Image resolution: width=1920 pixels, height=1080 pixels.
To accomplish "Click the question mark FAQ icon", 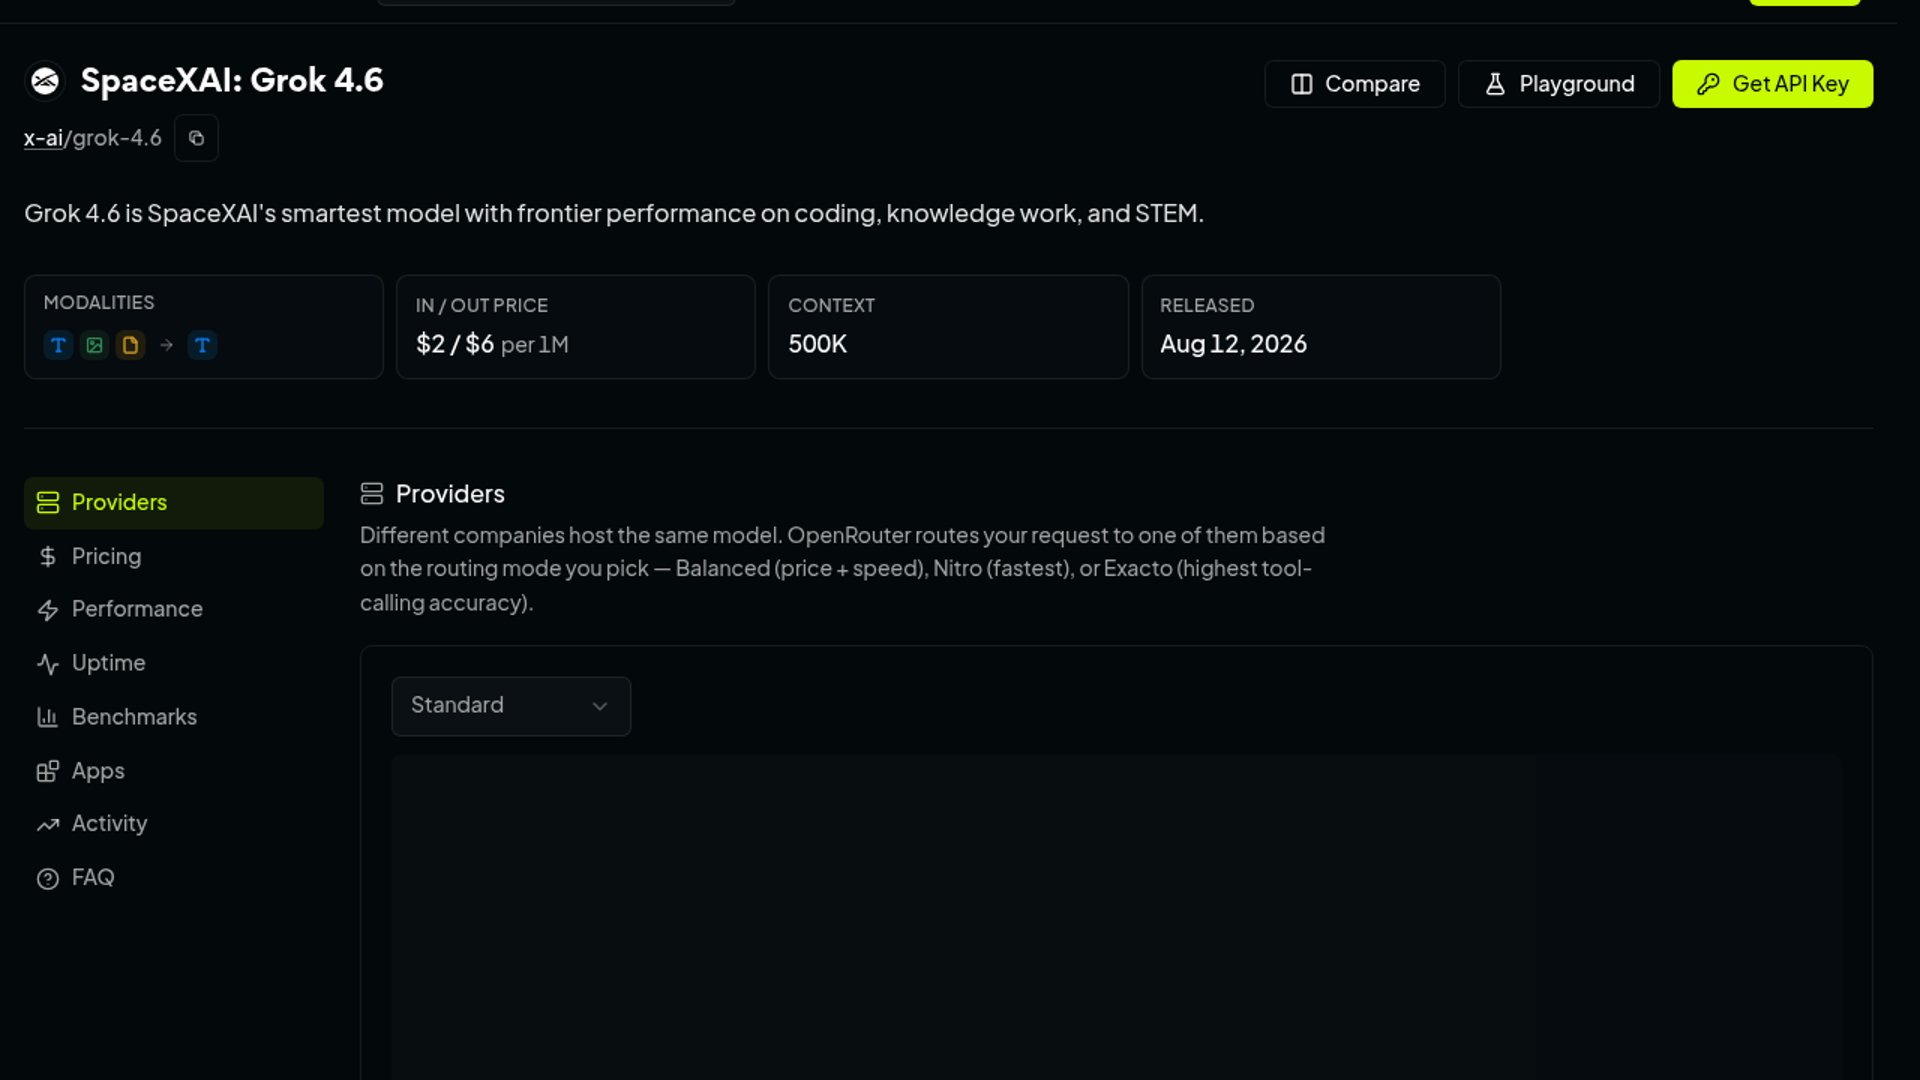I will 48,879.
